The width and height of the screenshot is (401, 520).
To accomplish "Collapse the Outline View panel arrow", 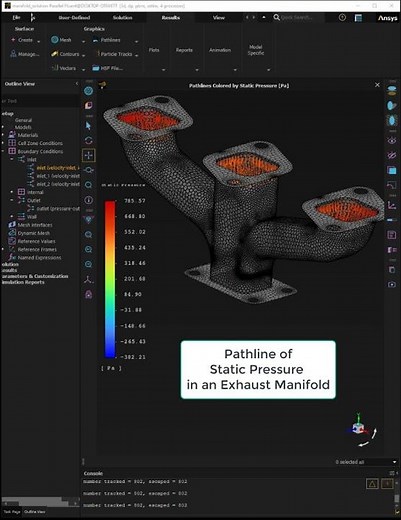I will click(x=77, y=84).
